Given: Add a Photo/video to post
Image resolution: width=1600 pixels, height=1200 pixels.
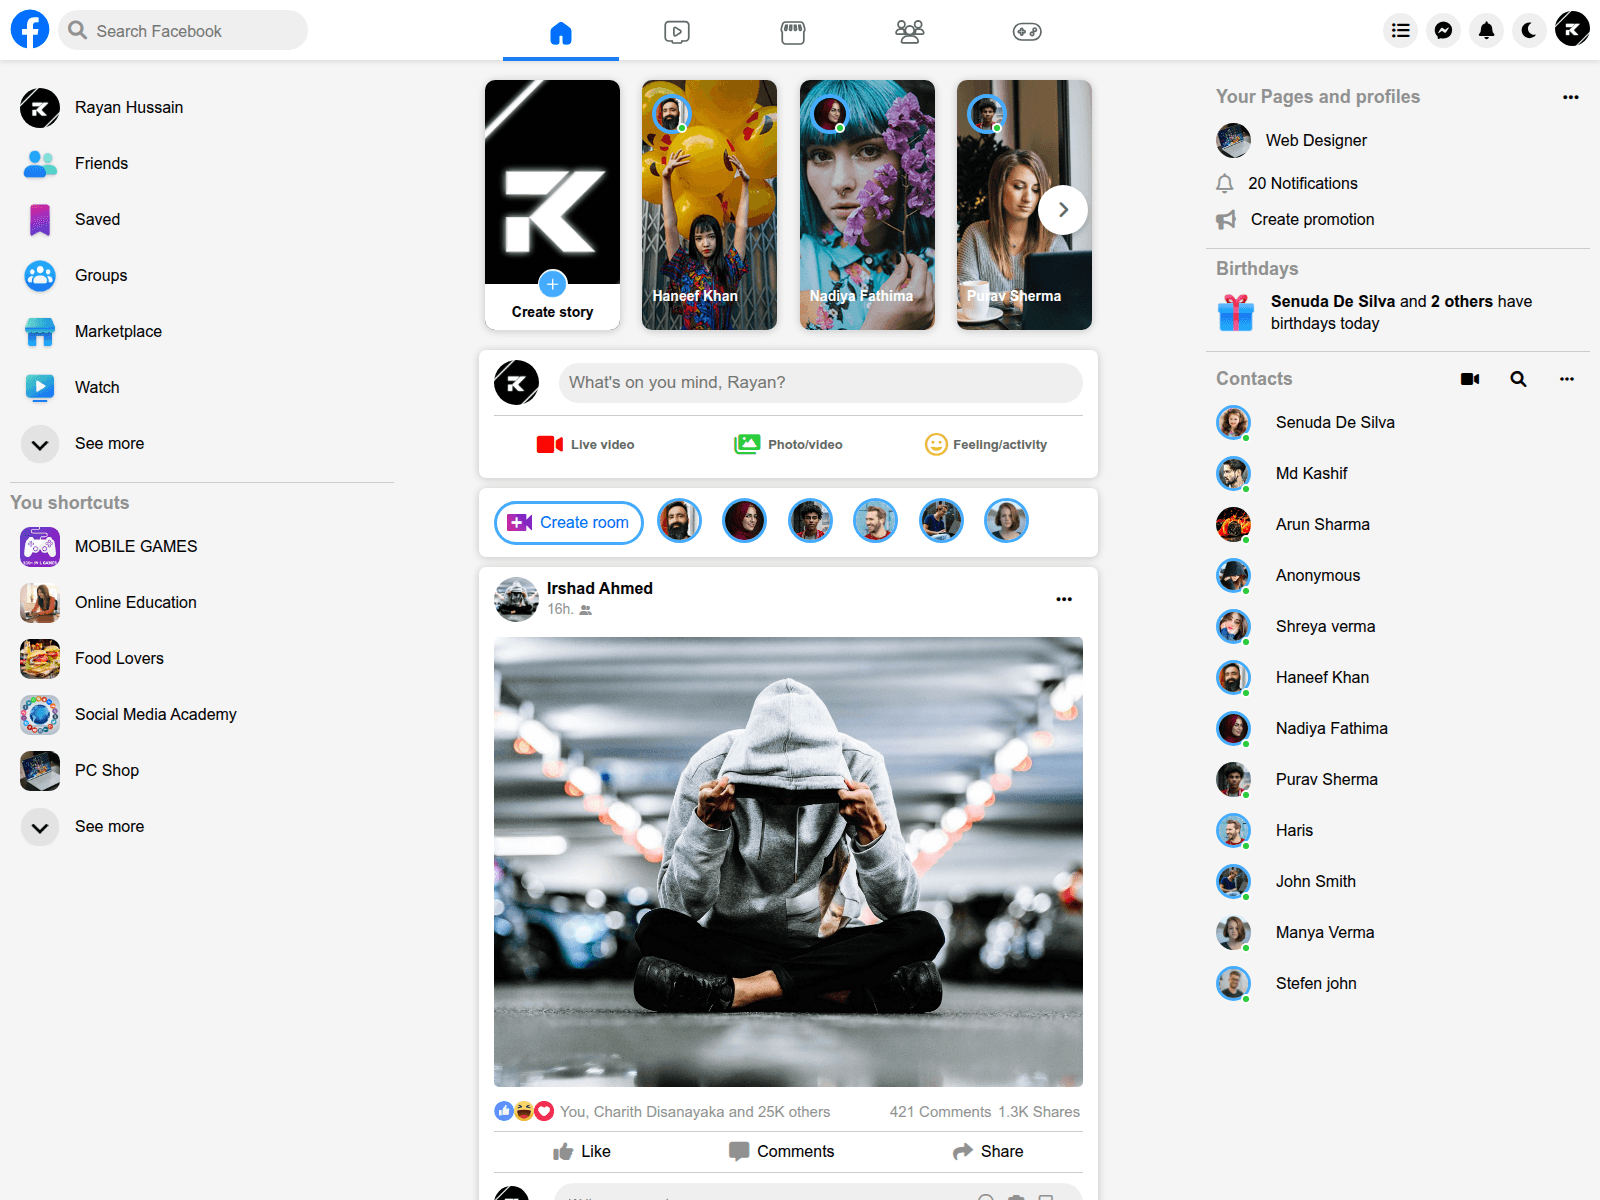Looking at the screenshot, I should click(x=788, y=444).
